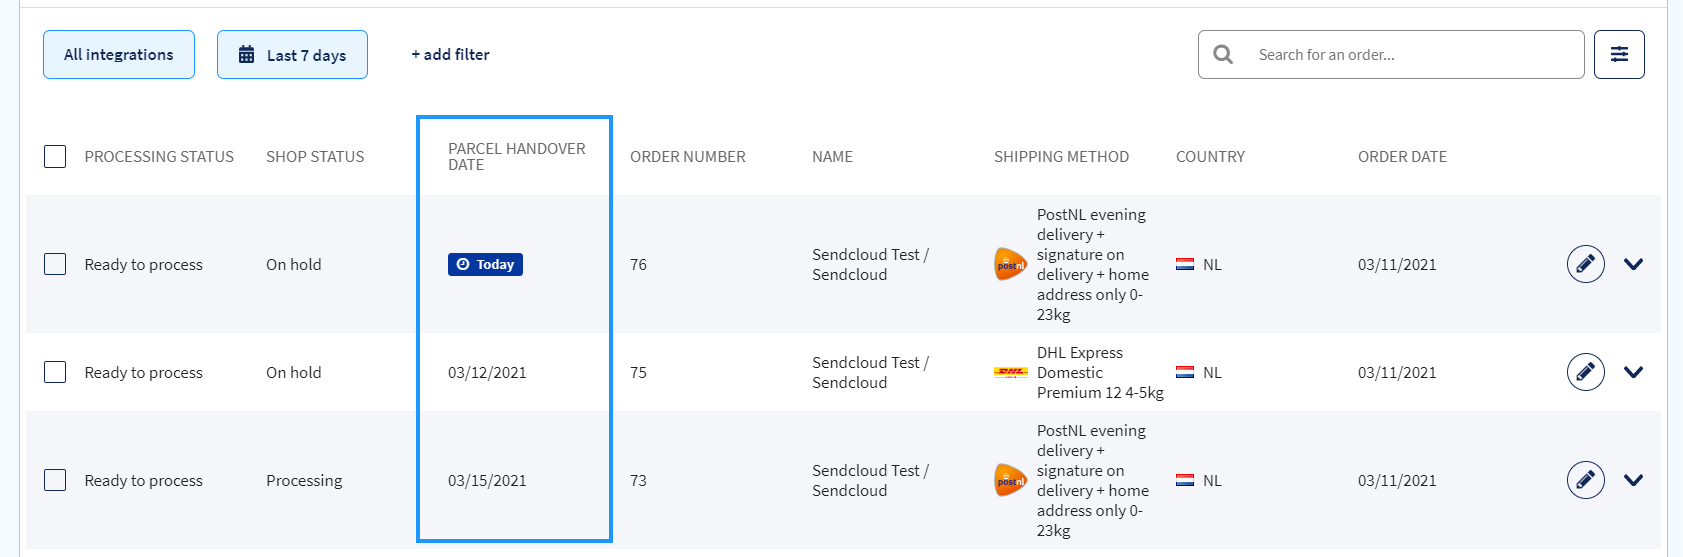
Task: Click the search magnifier icon
Action: 1223,54
